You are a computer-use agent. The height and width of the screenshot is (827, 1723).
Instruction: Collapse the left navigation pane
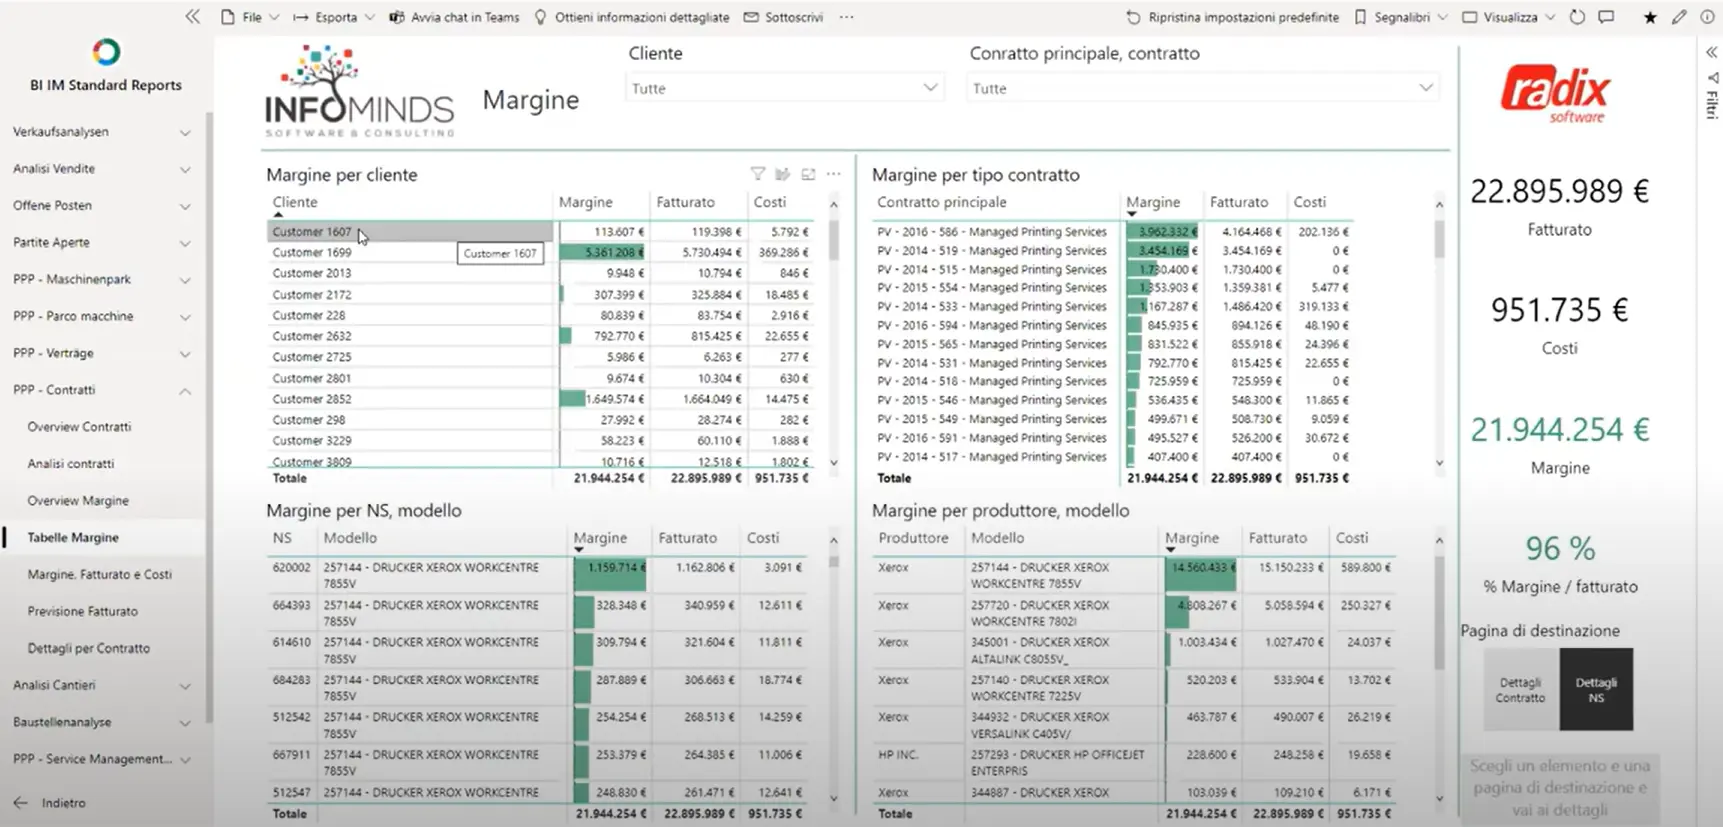(x=192, y=16)
